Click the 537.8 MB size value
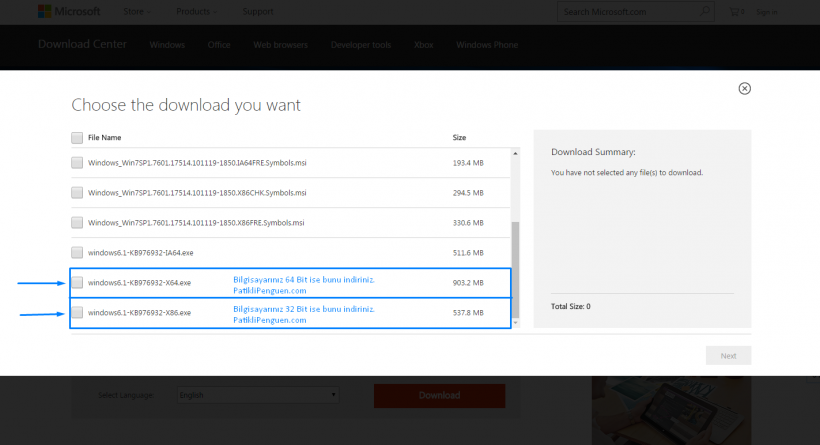The image size is (820, 445). pyautogui.click(x=468, y=313)
